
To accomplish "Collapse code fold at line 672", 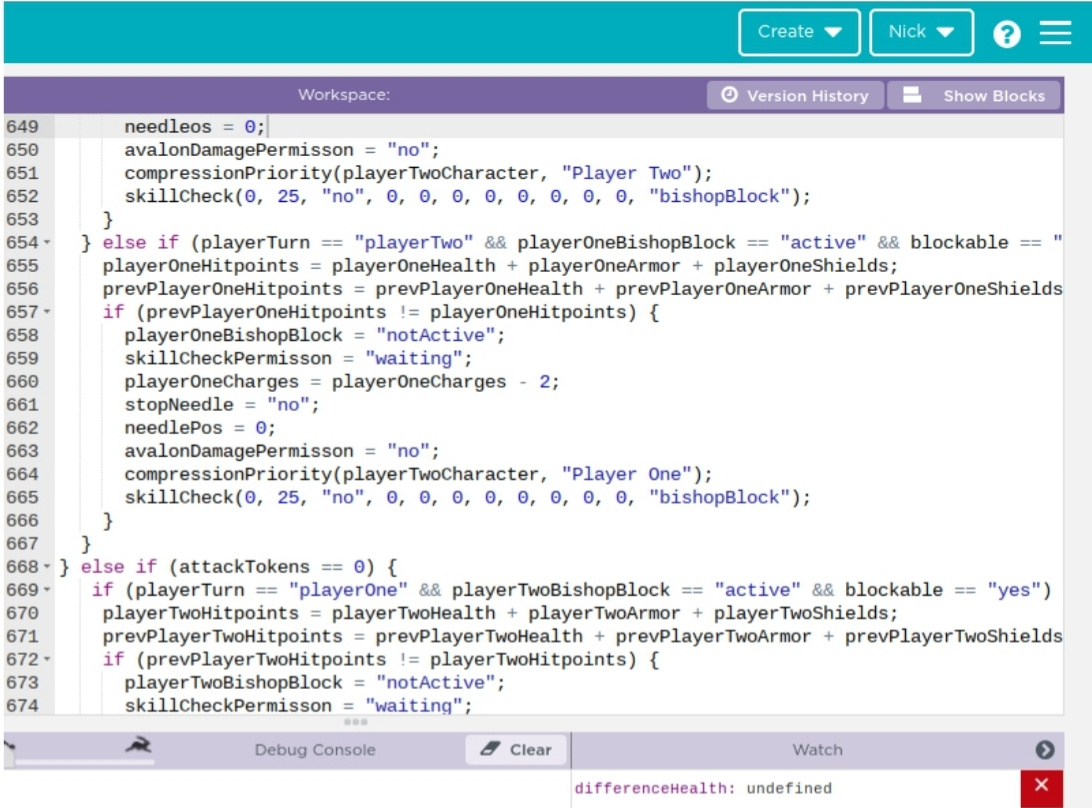I will [x=47, y=659].
